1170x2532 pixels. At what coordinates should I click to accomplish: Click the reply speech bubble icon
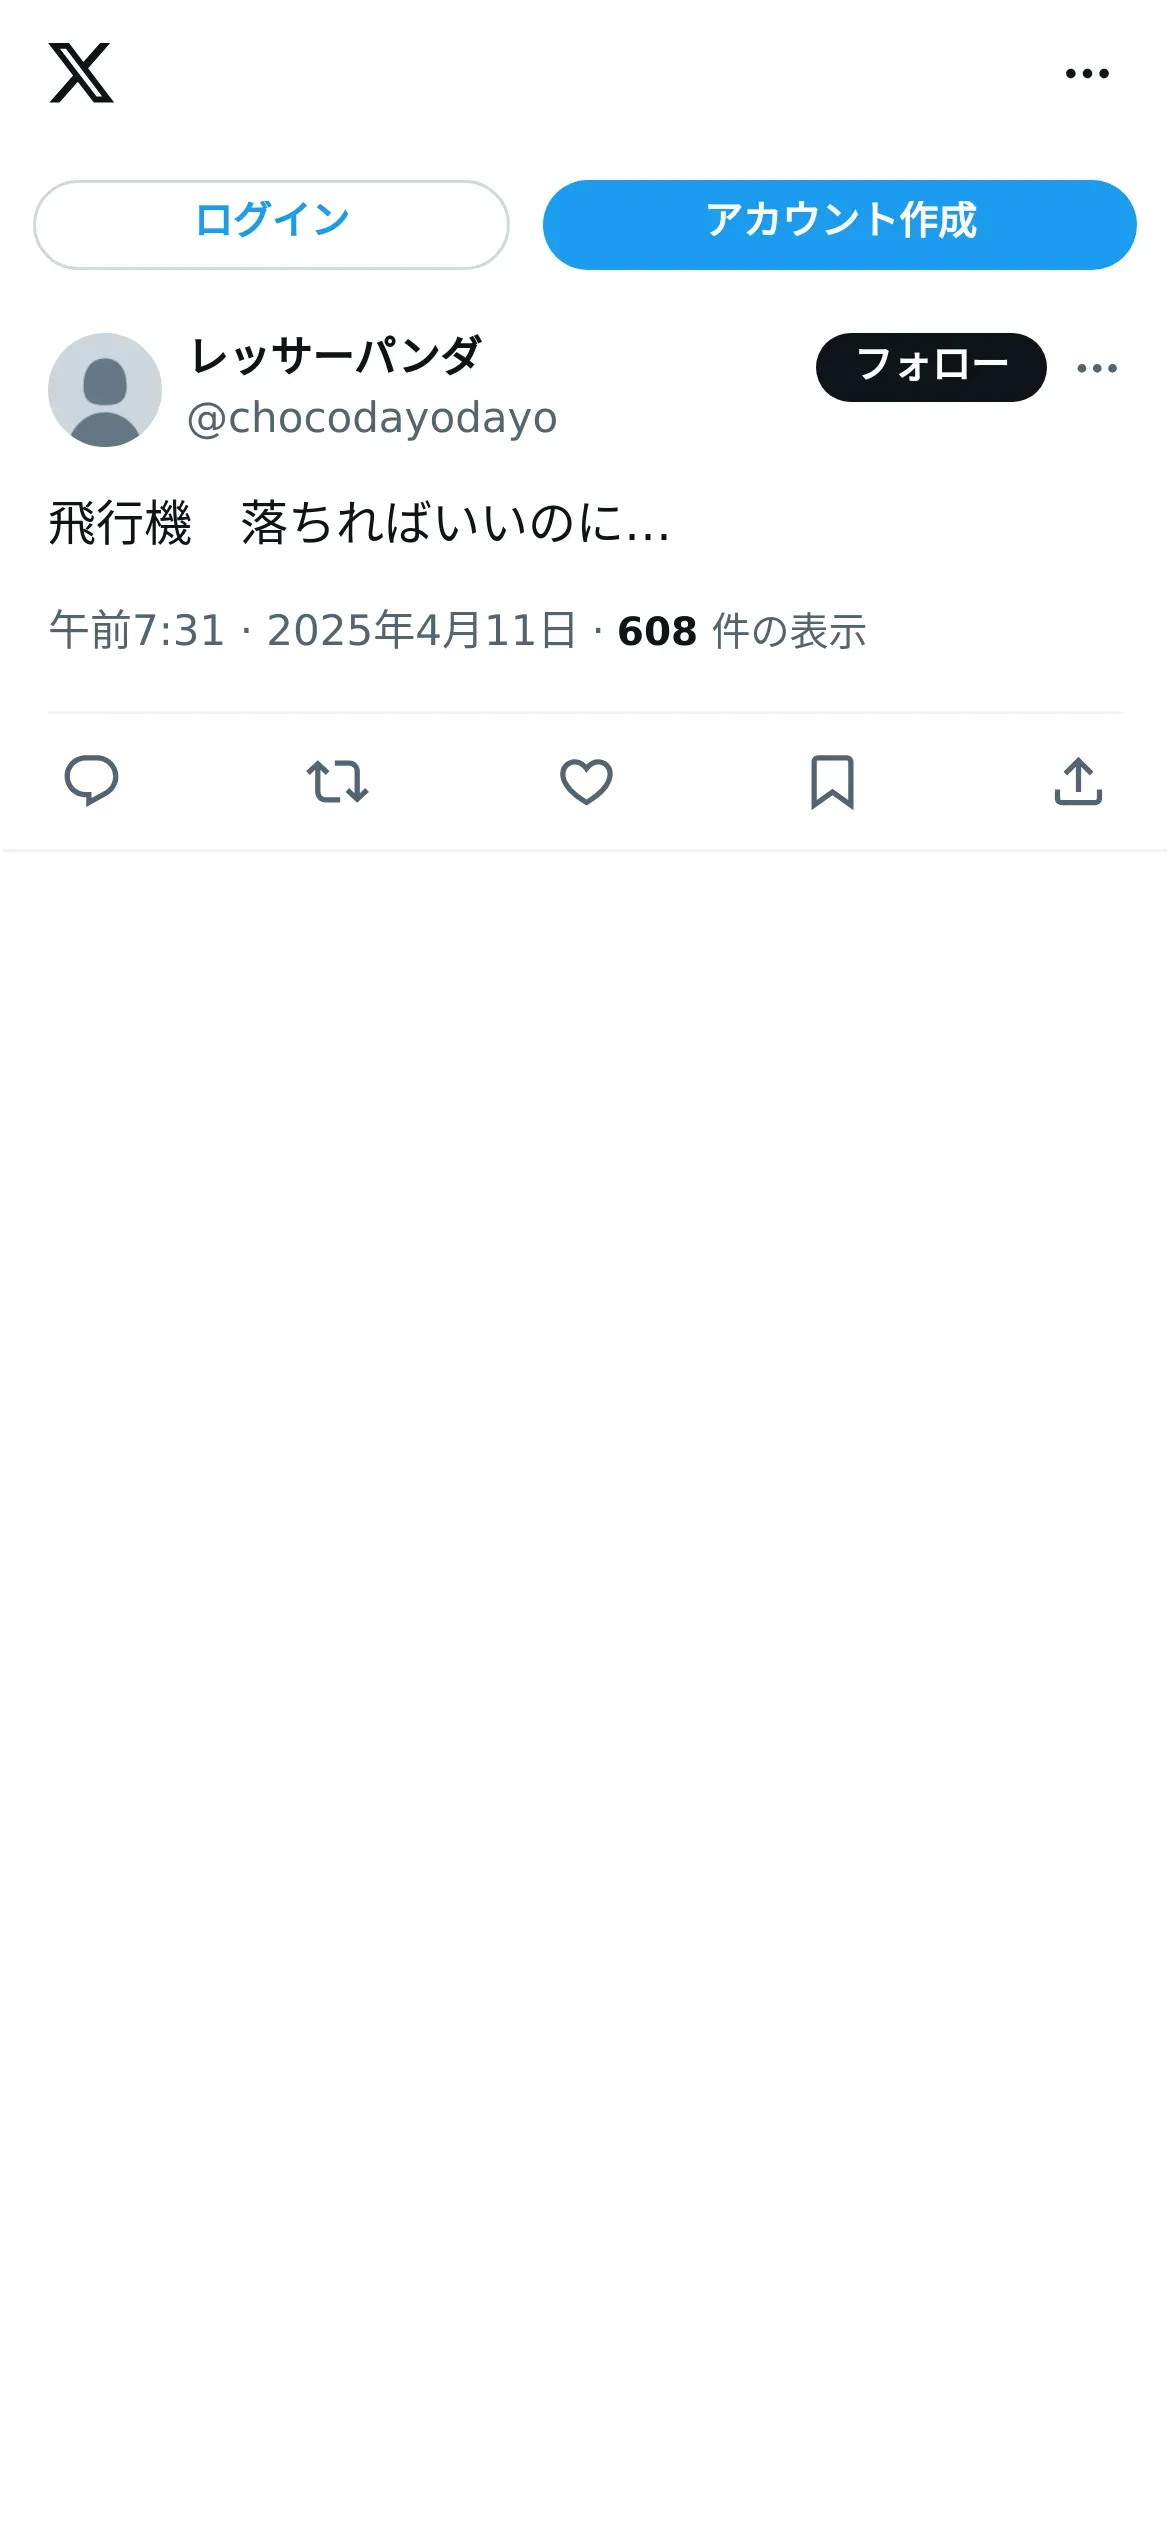coord(91,781)
